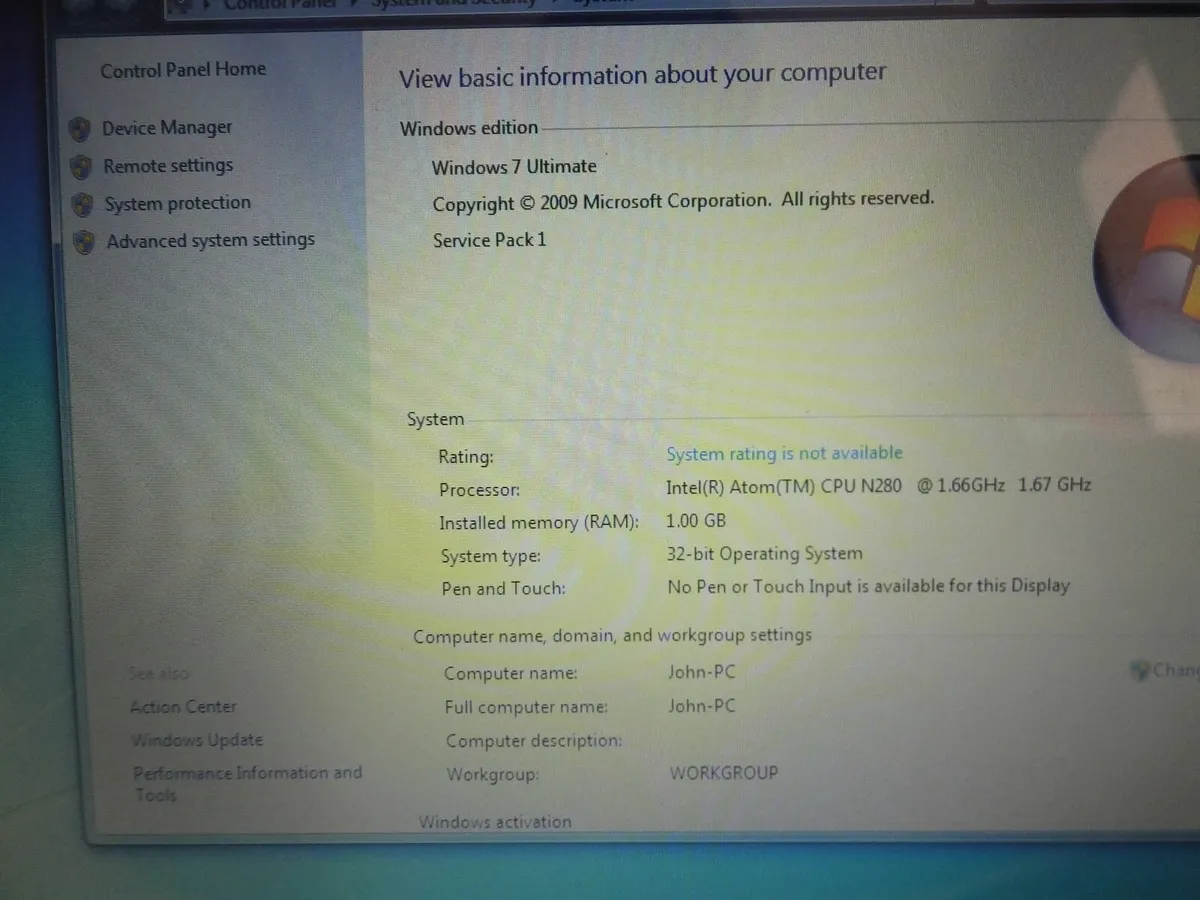Open Action Center from See also
This screenshot has width=1200, height=900.
tap(183, 706)
